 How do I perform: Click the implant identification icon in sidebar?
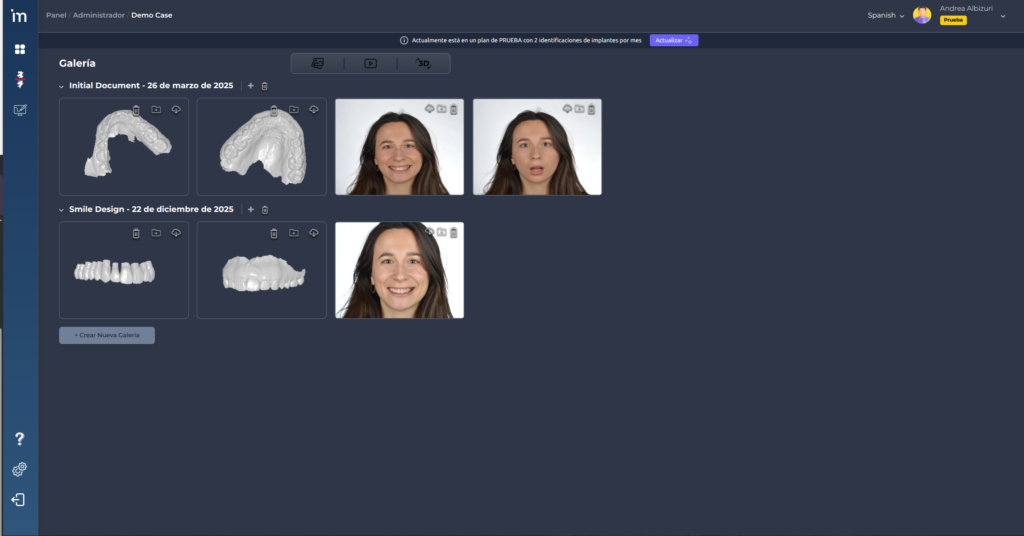19,79
